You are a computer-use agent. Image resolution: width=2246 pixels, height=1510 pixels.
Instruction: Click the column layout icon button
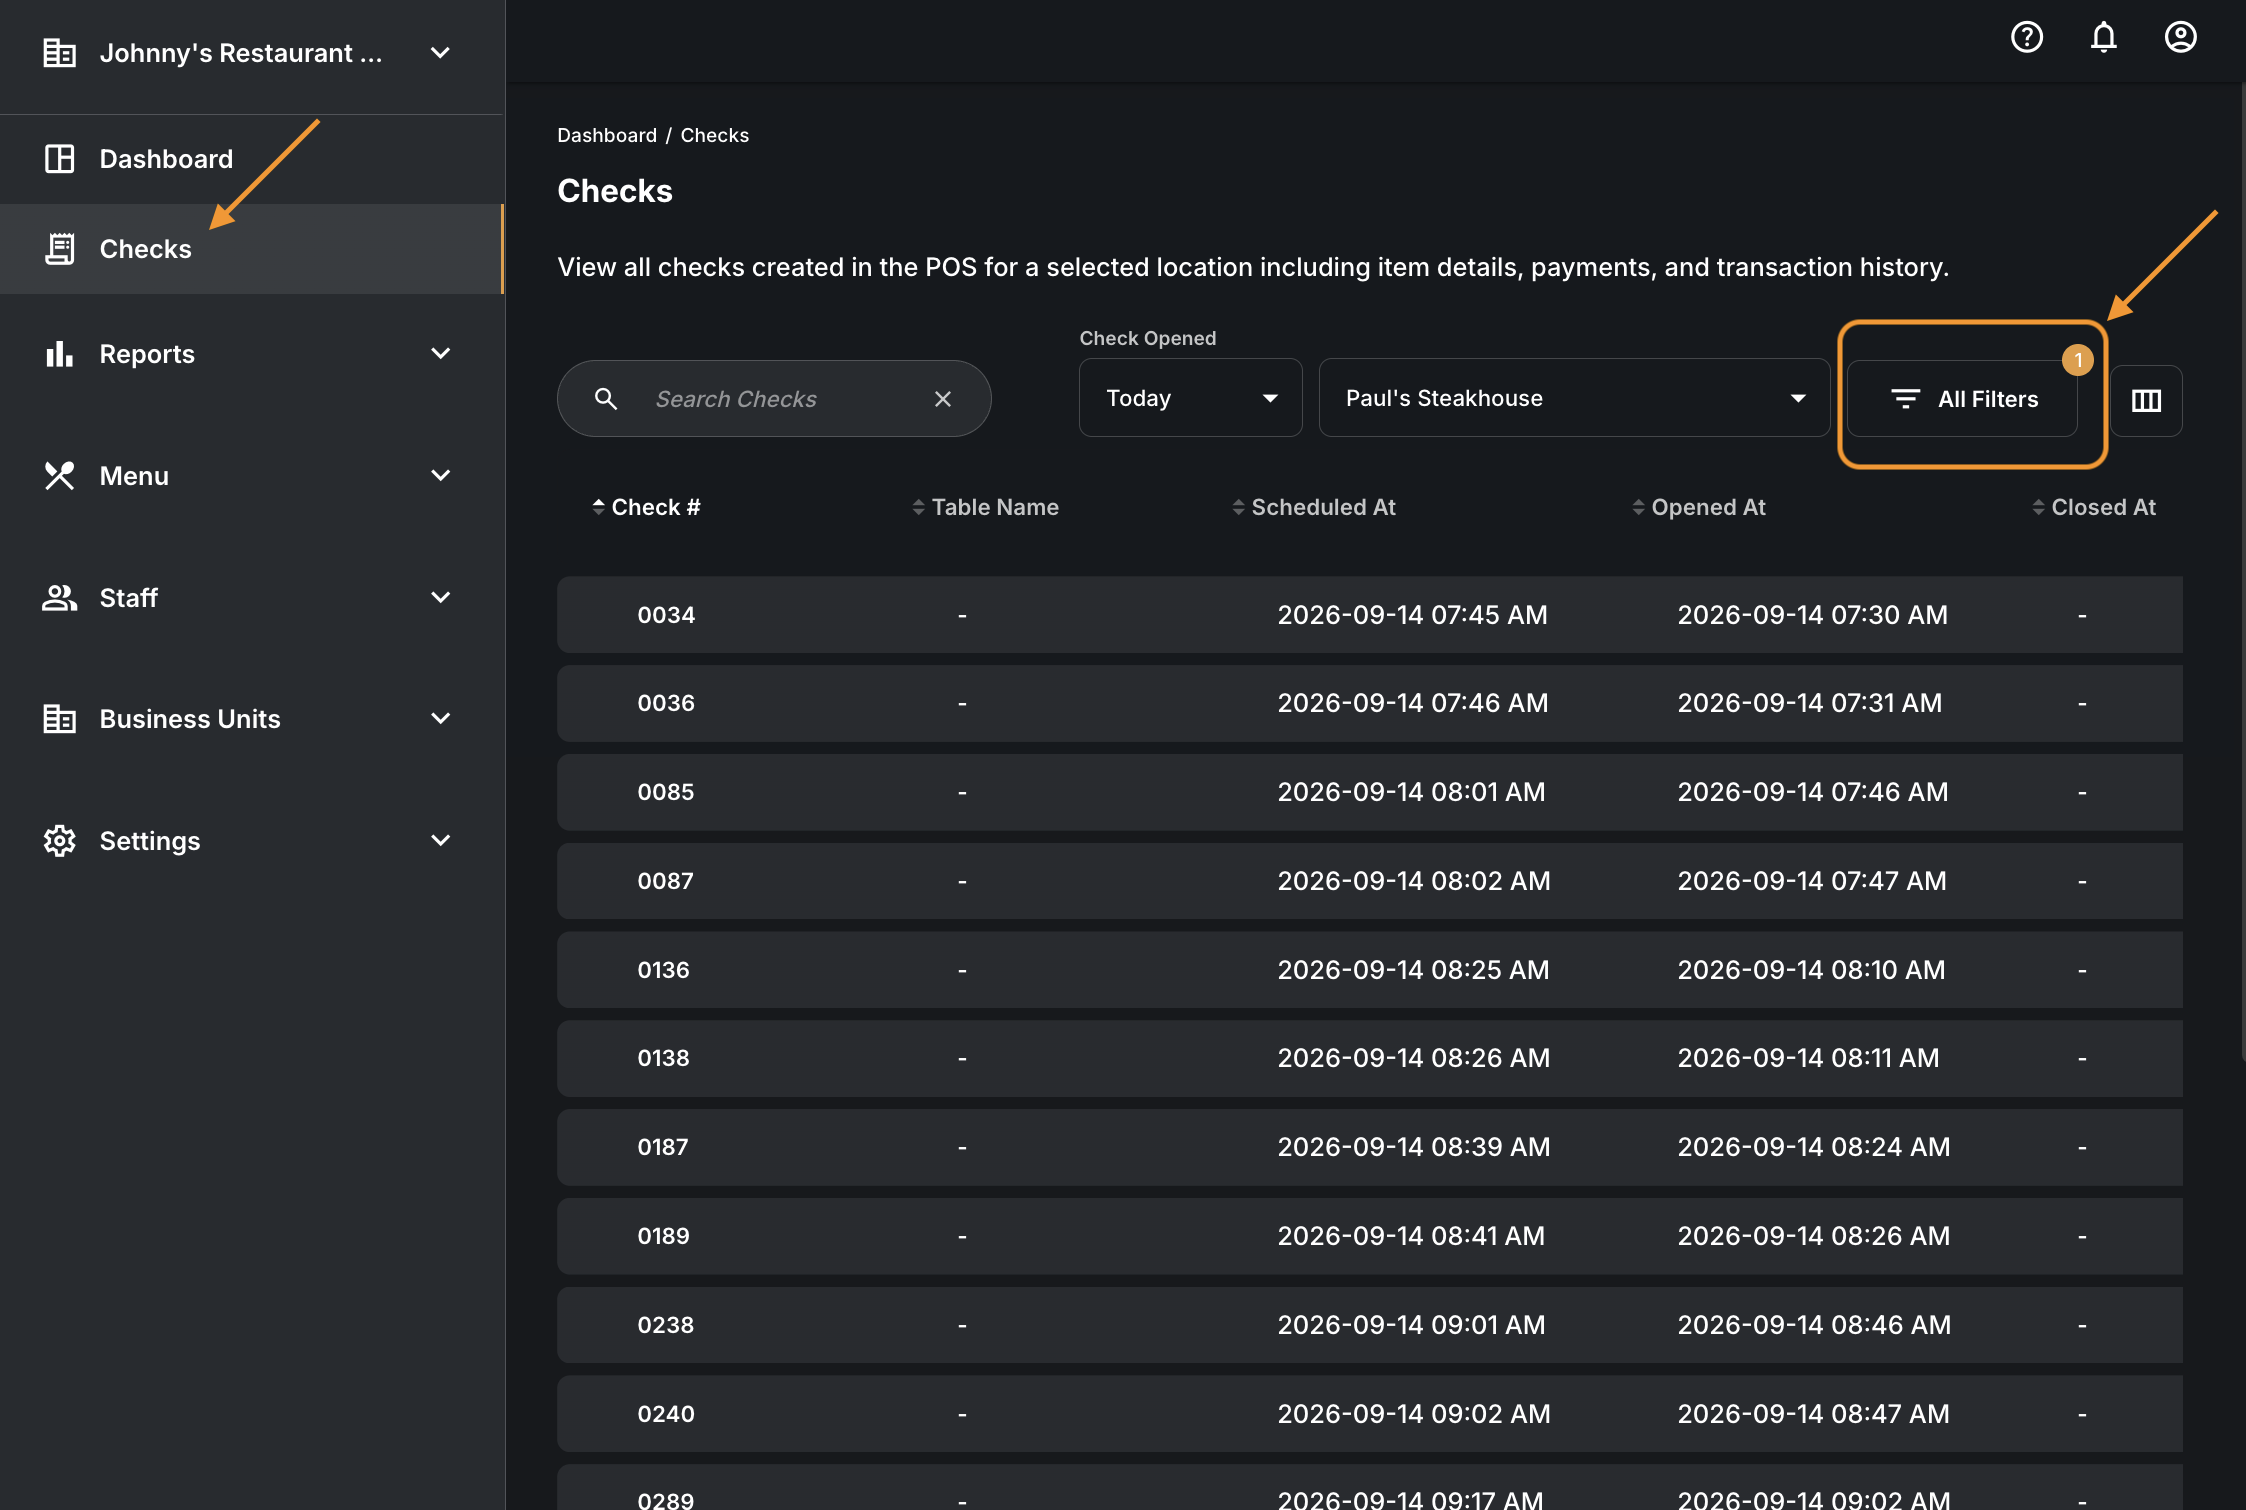coord(2146,400)
